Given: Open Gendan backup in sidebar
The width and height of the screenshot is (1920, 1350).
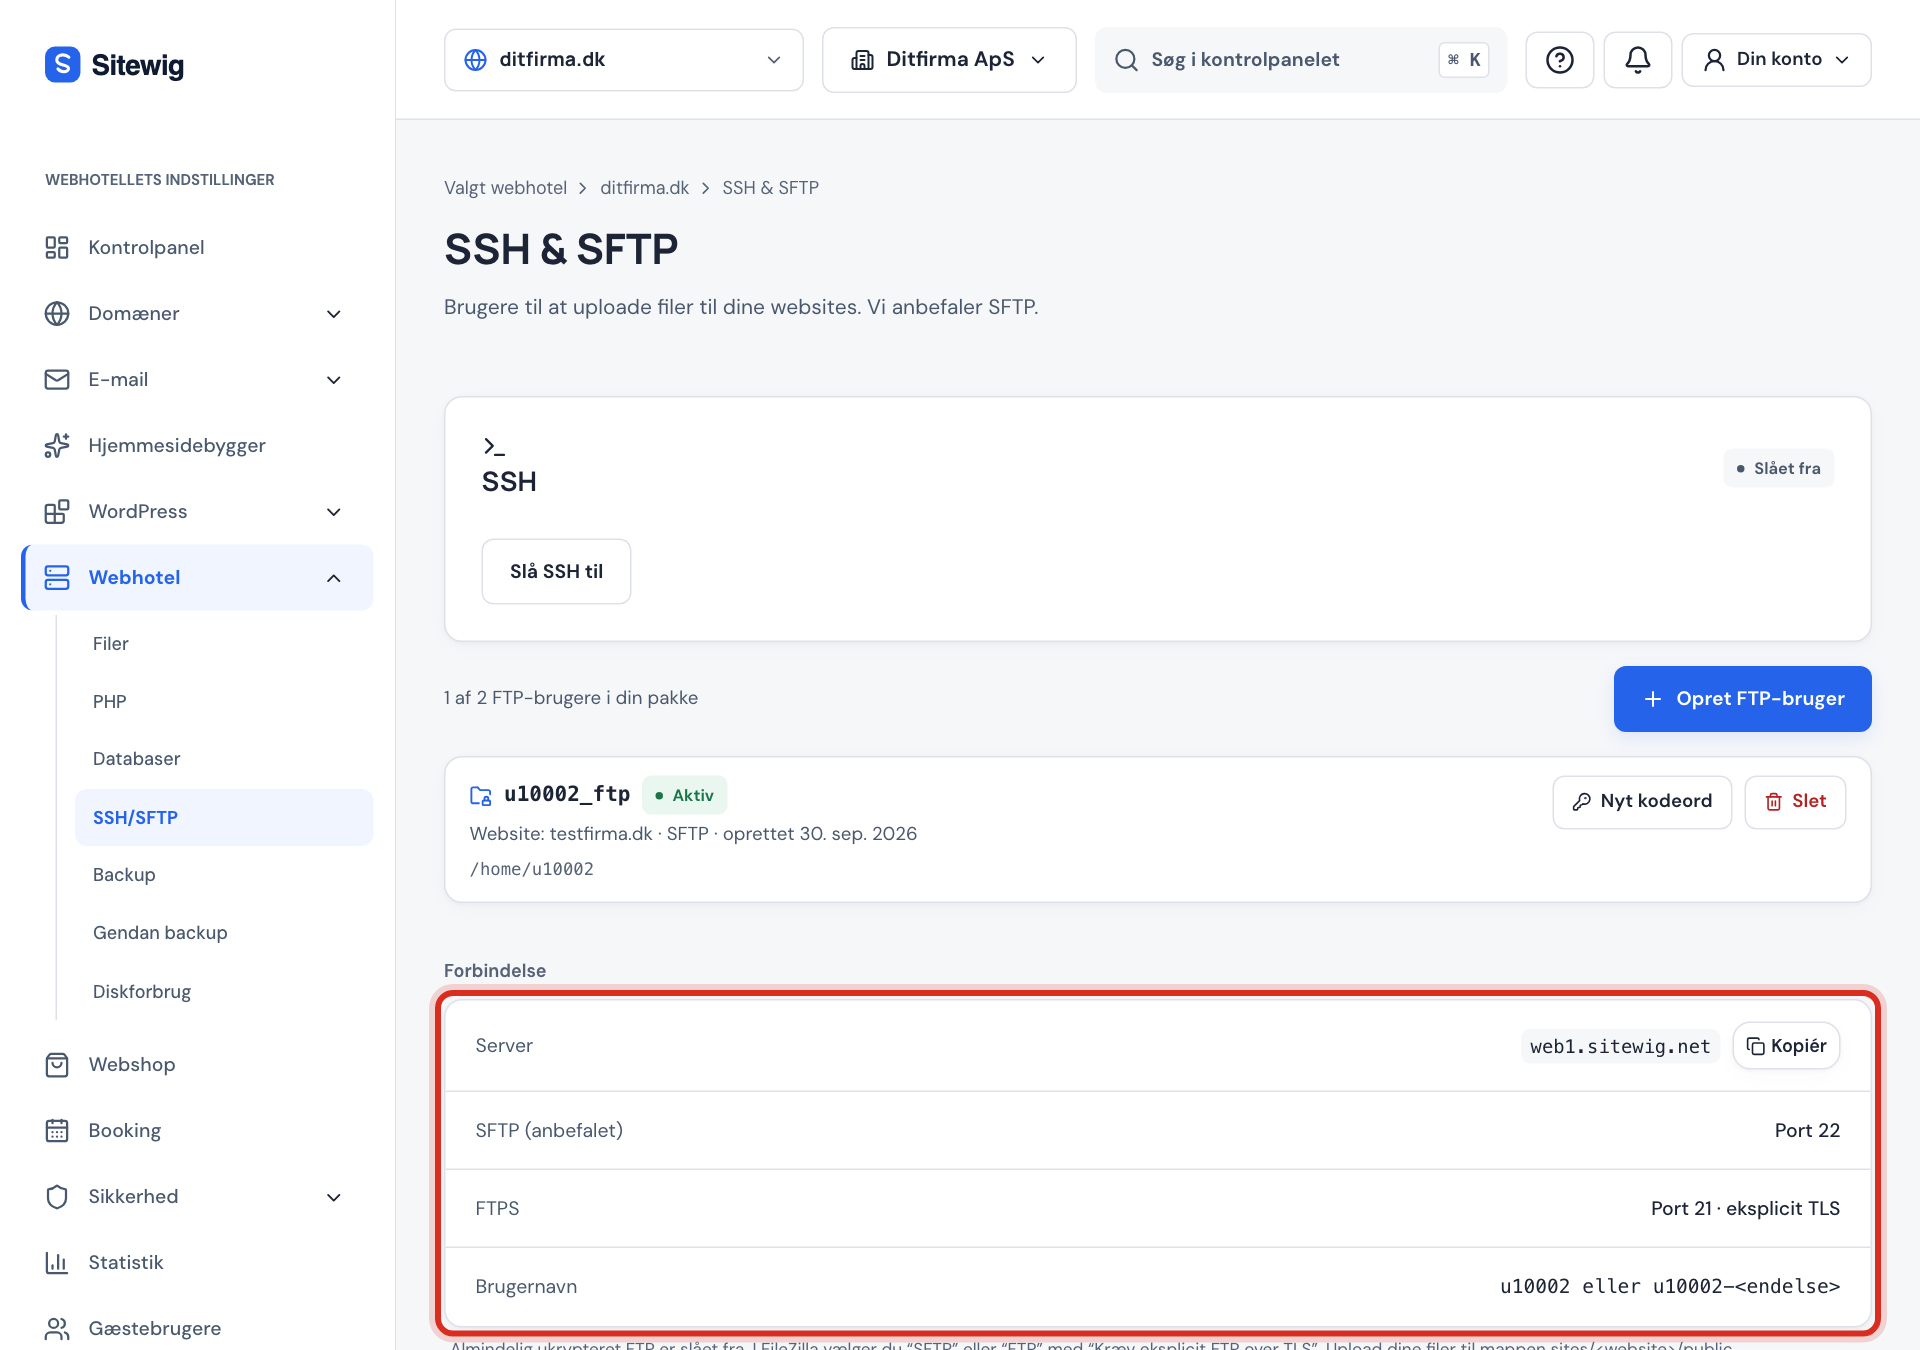Looking at the screenshot, I should pyautogui.click(x=224, y=933).
